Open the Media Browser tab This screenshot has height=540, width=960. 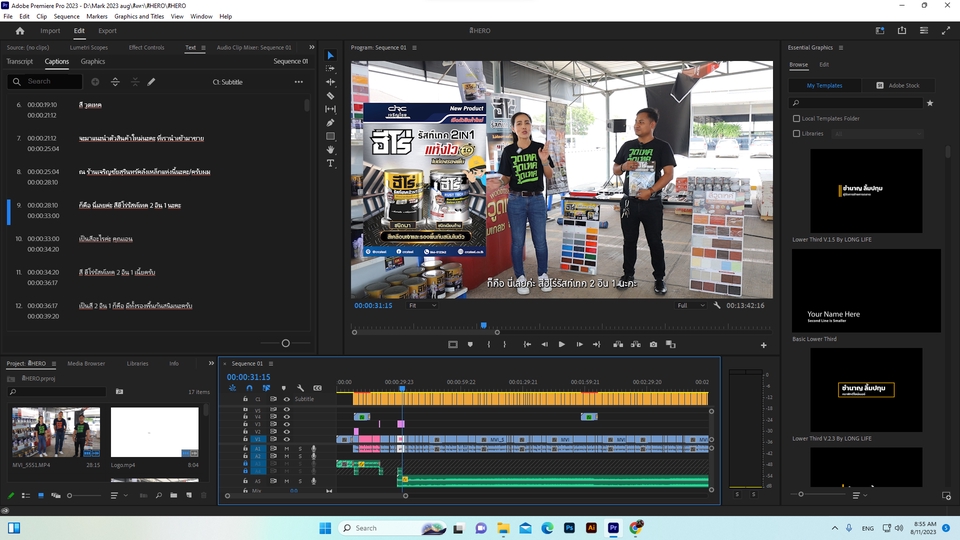click(x=86, y=363)
